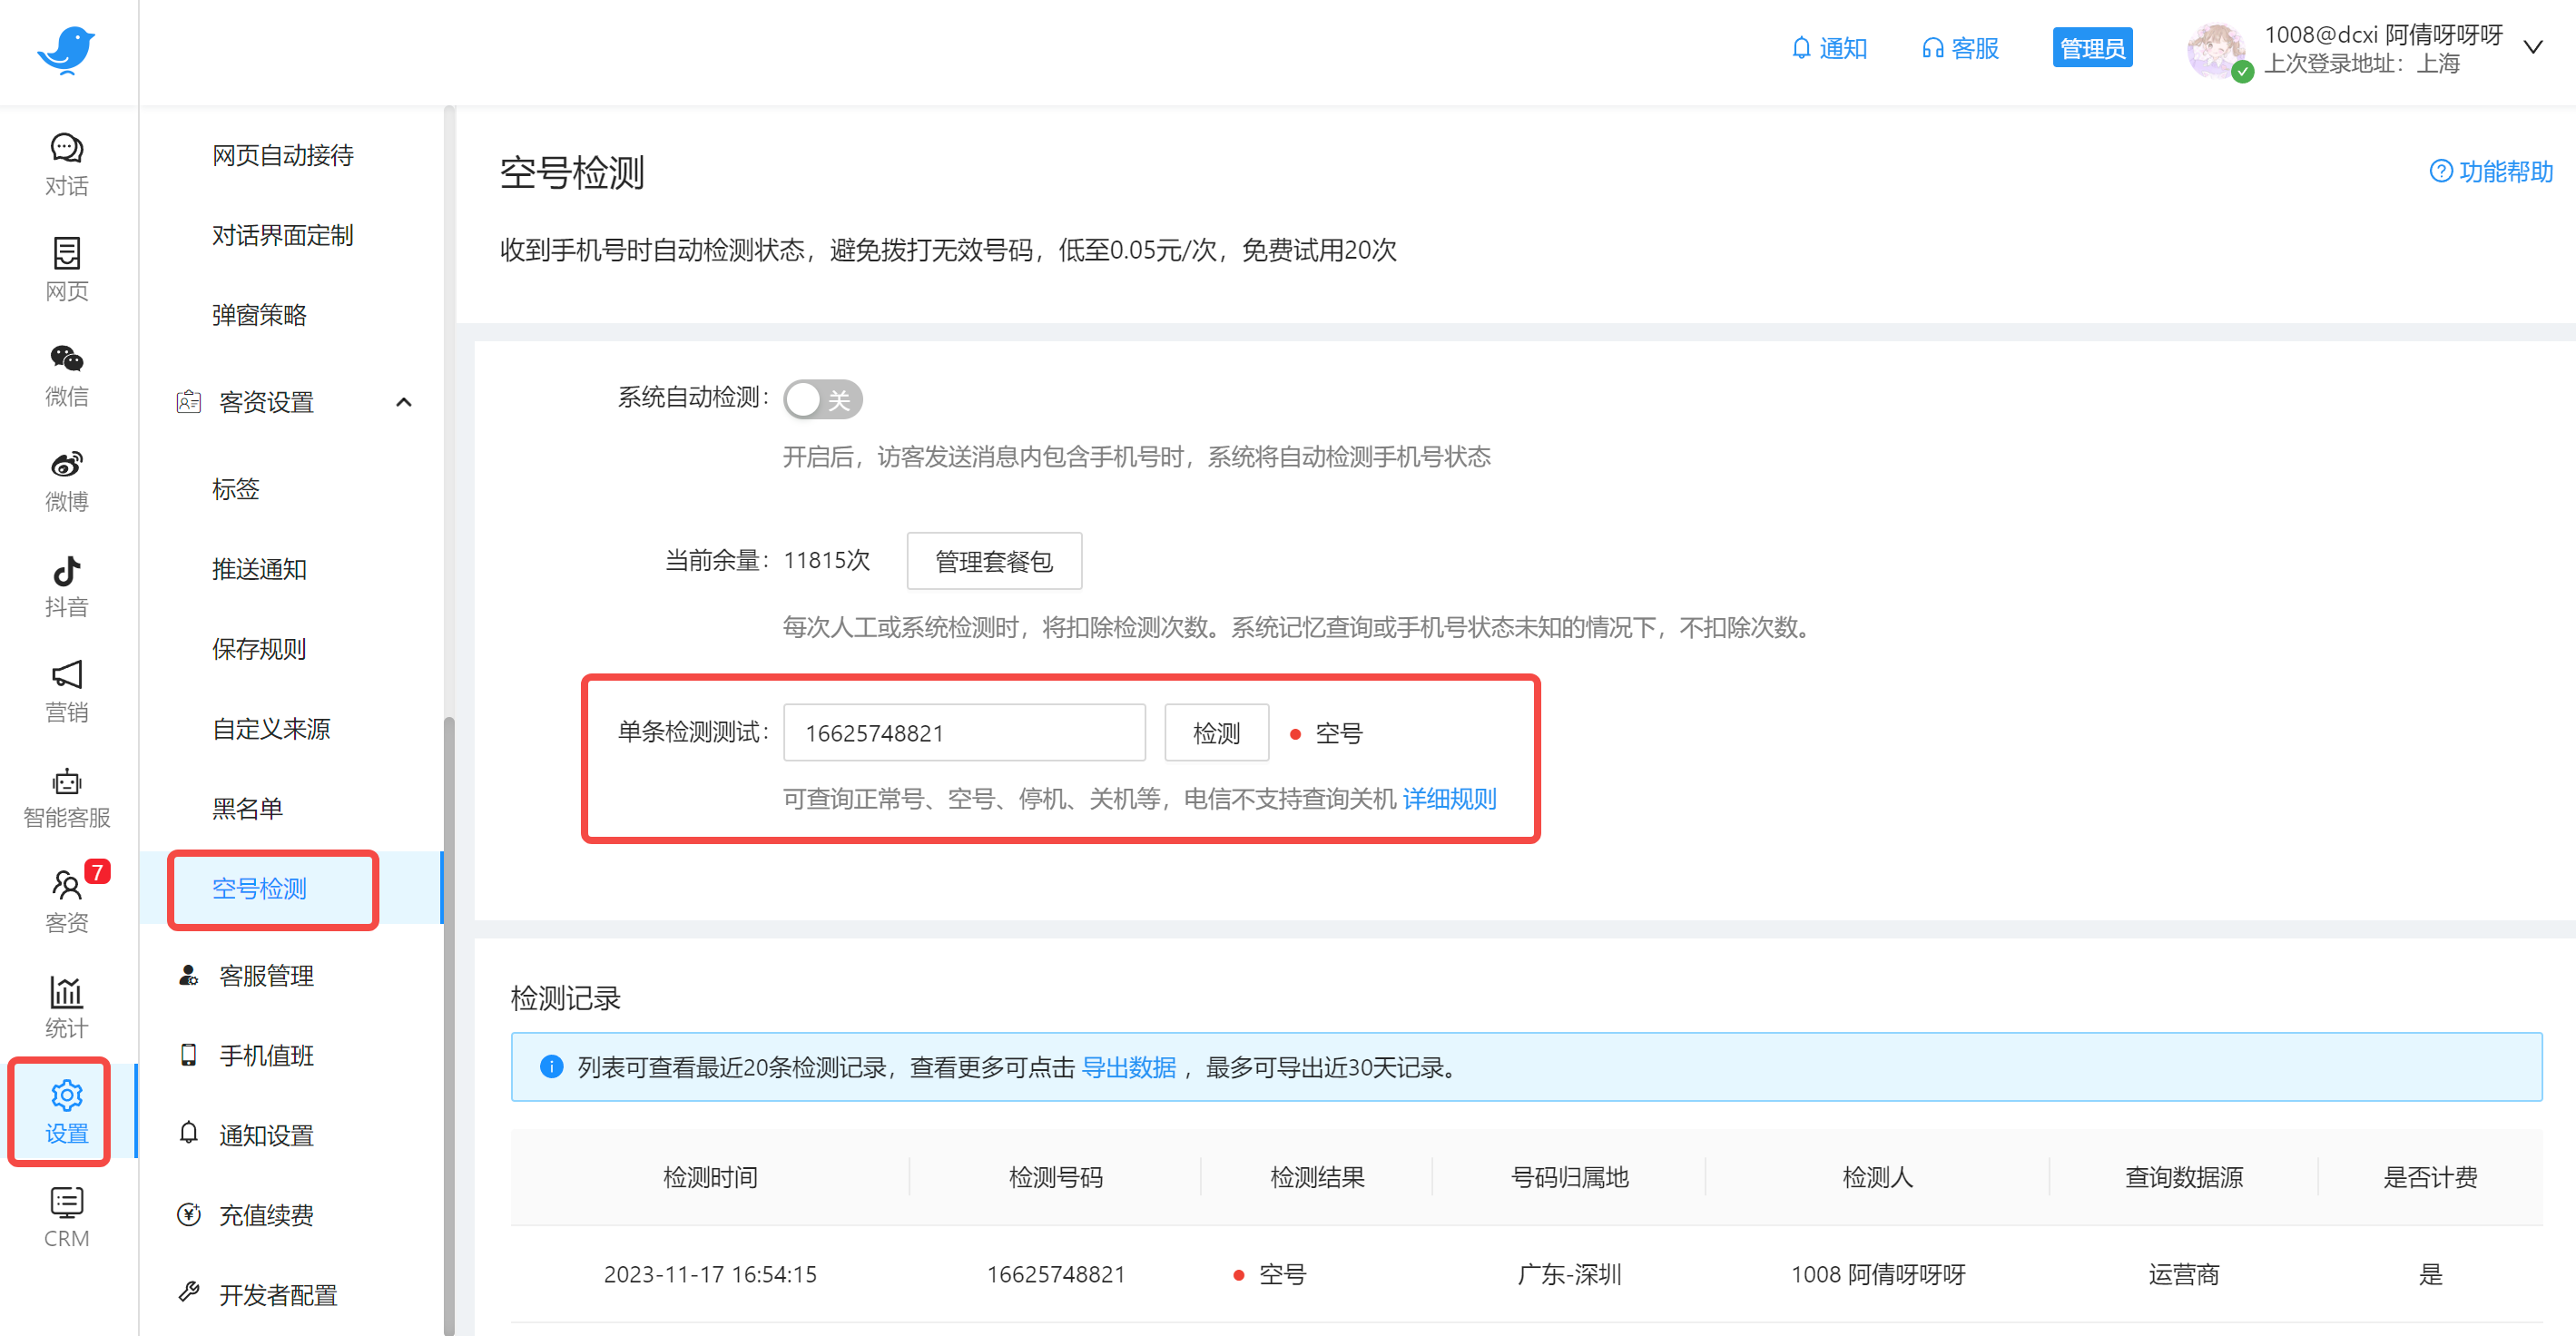
Task: Go to 客服管理 in the sidebar menu
Action: pos(265,975)
